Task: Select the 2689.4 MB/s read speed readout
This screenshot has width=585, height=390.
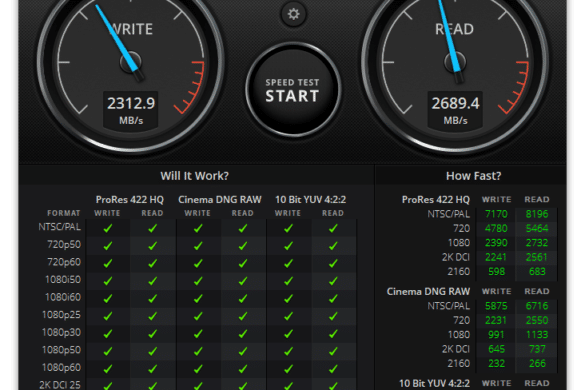Action: coord(455,110)
